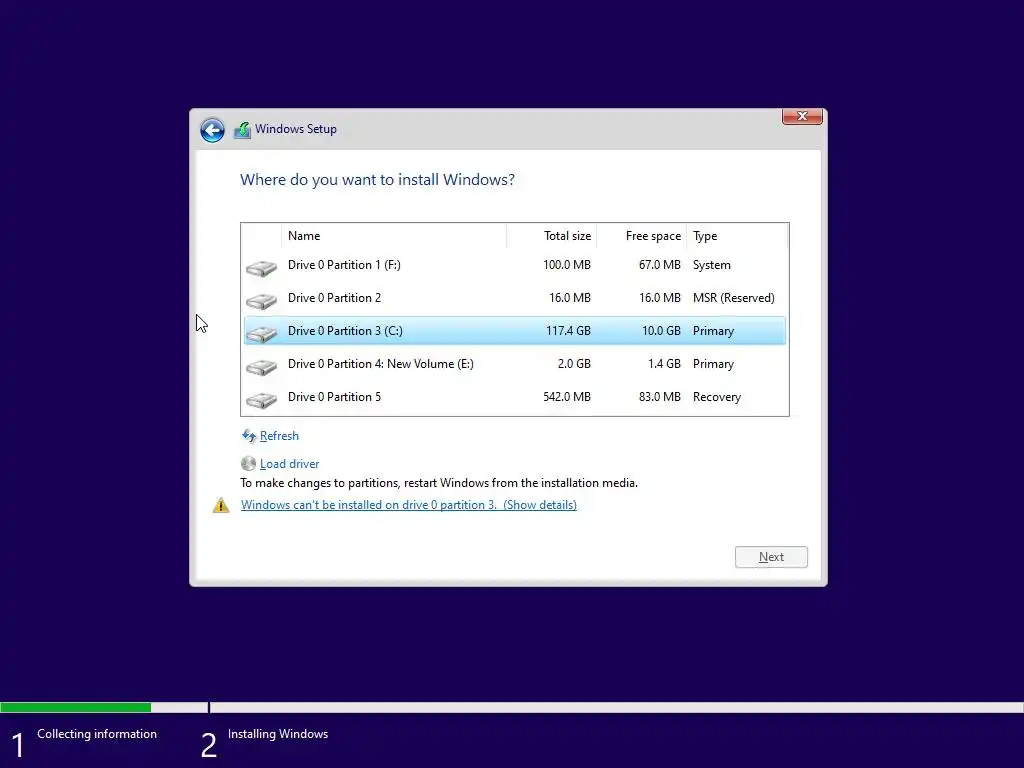Image resolution: width=1024 pixels, height=768 pixels.
Task: Select Drive 0 Partition 5 row
Action: click(x=515, y=396)
